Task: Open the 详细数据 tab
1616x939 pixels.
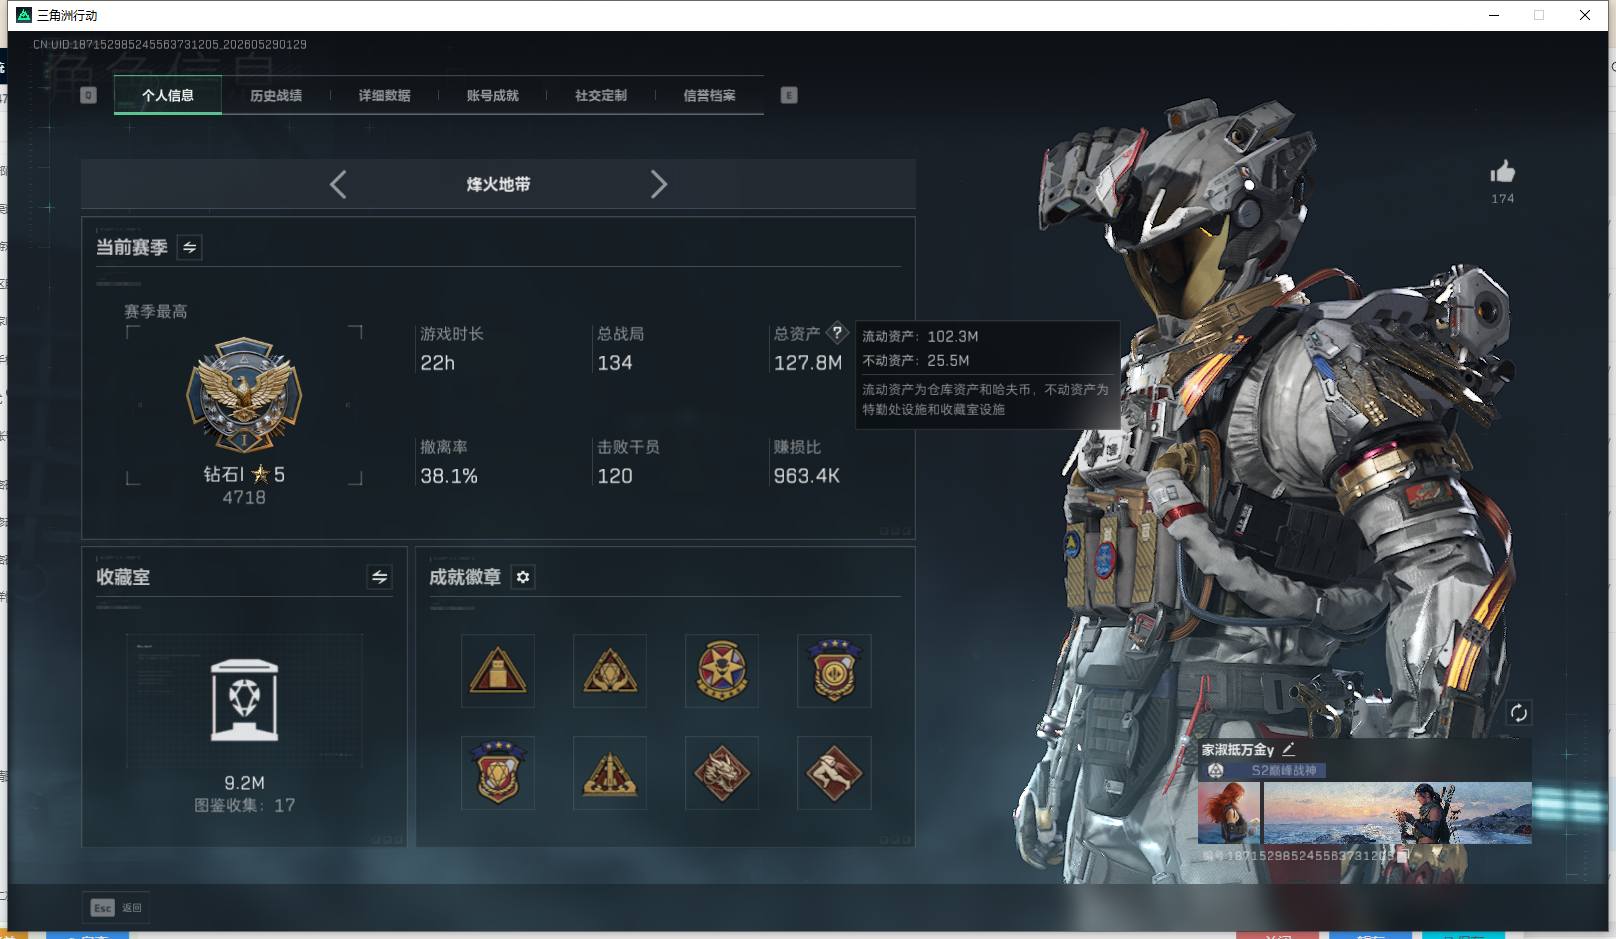Action: [384, 95]
